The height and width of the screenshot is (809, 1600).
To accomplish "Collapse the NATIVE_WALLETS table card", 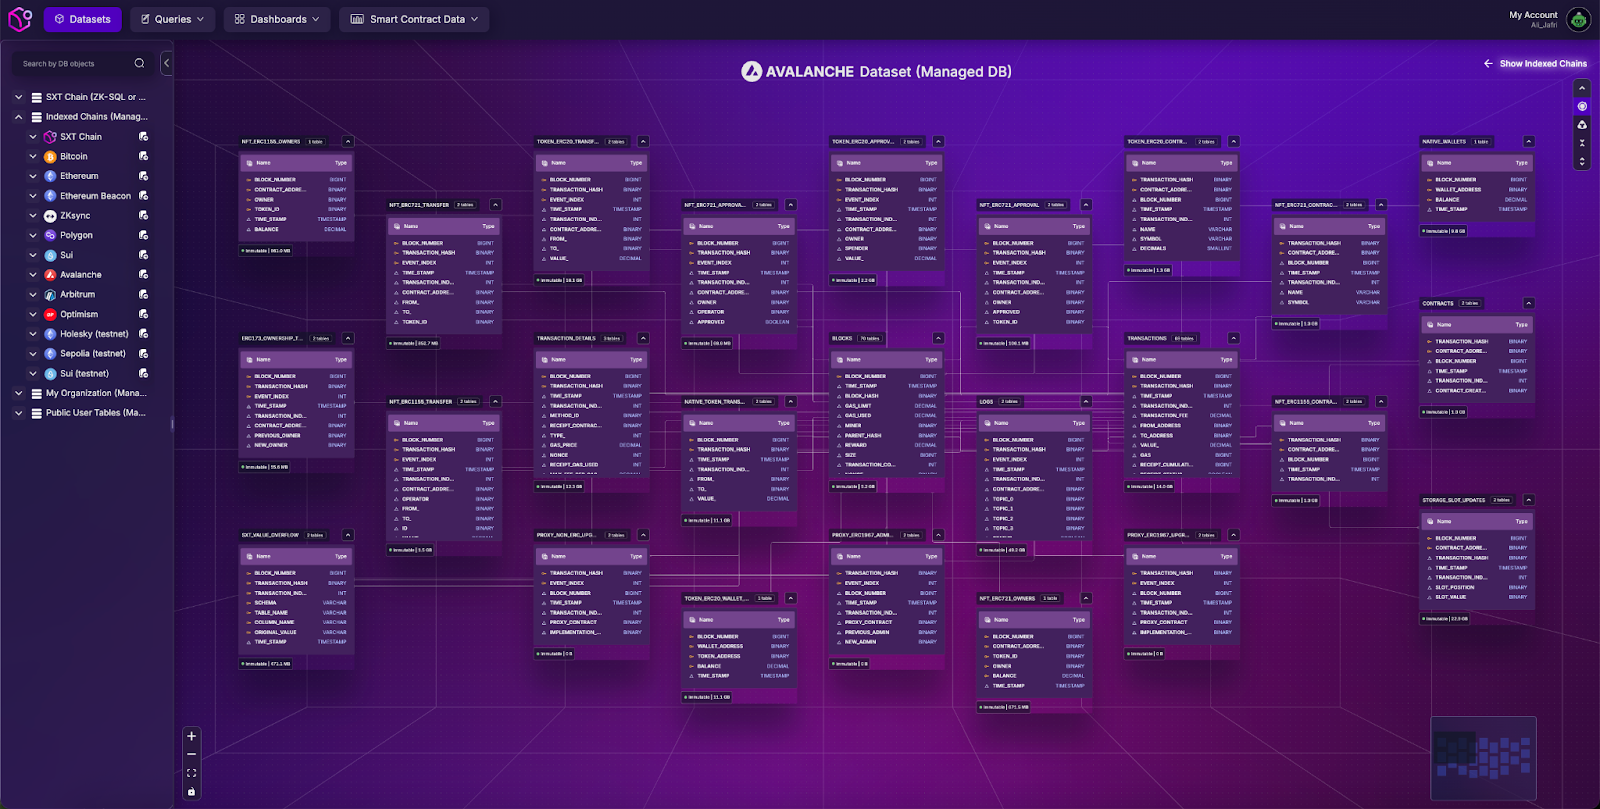I will [x=1529, y=142].
